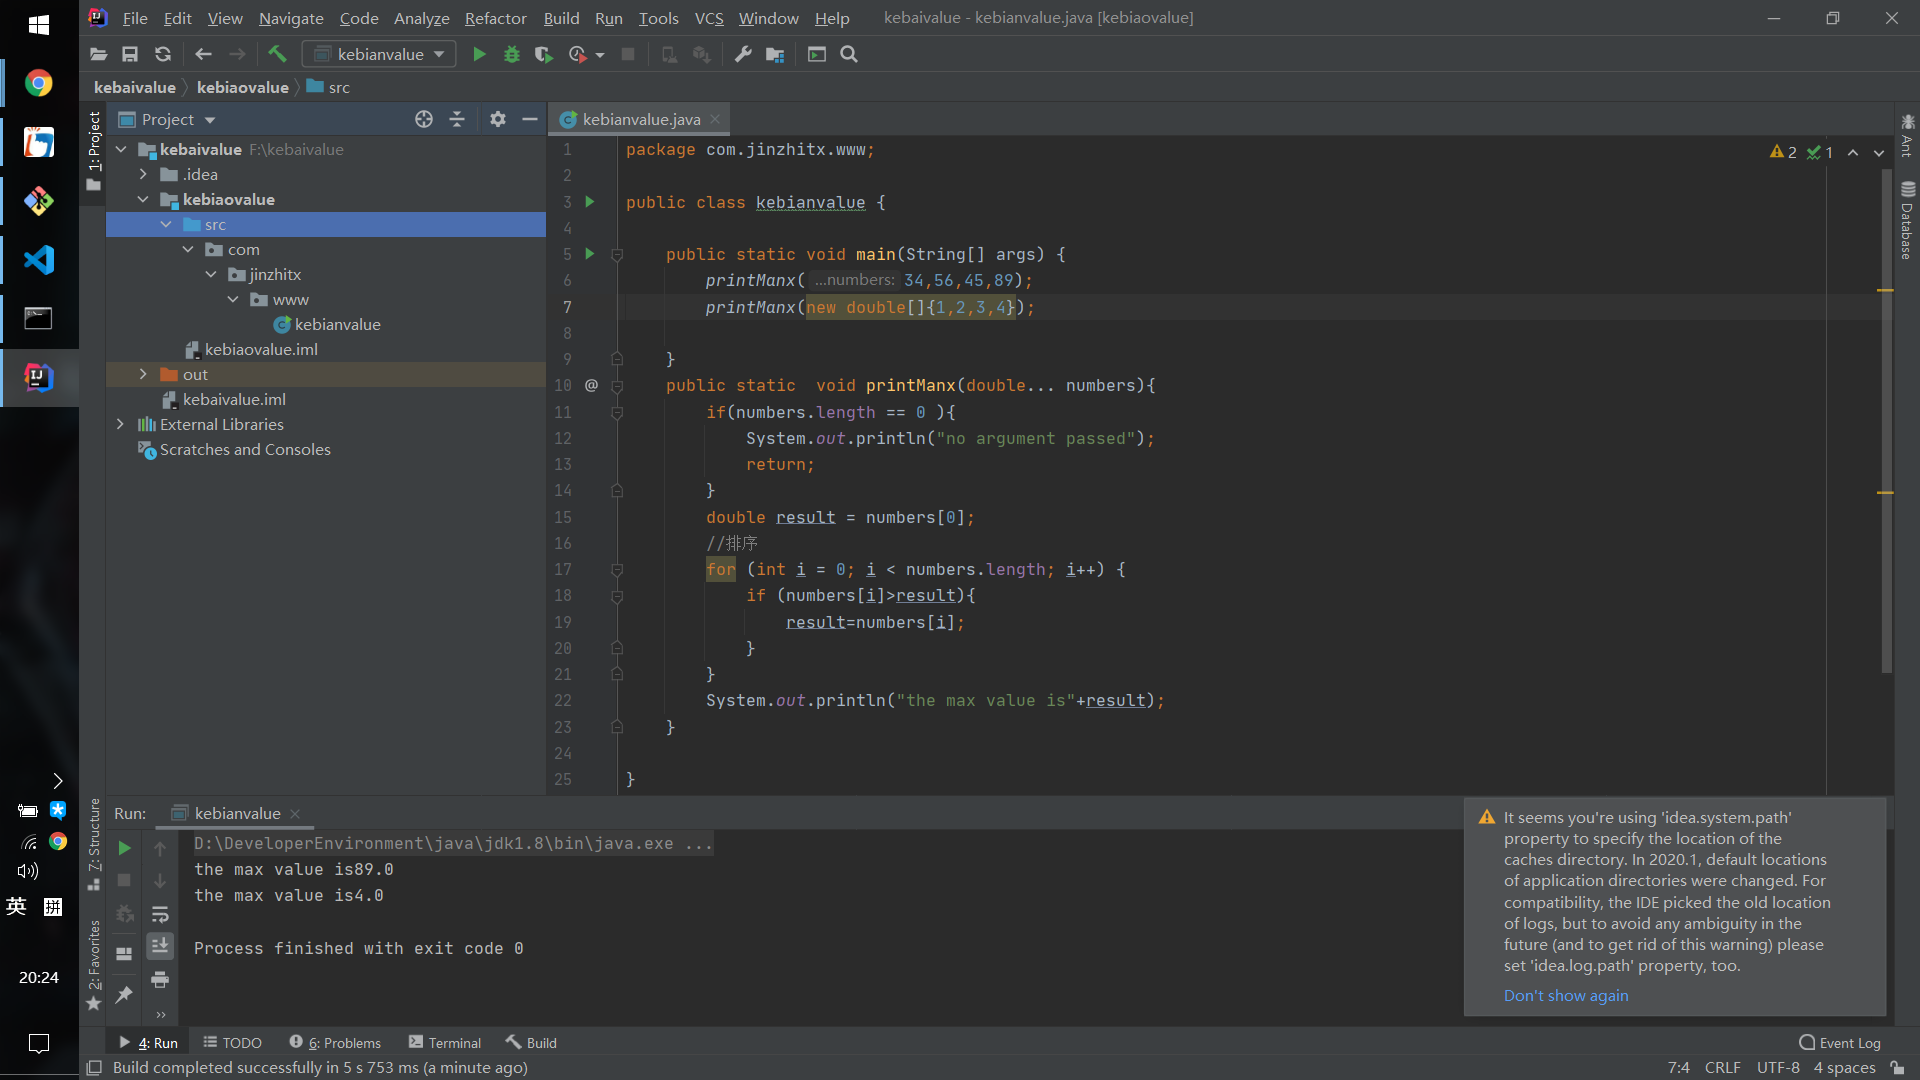1920x1080 pixels.
Task: Click the green Run button in toolbar
Action: click(479, 54)
